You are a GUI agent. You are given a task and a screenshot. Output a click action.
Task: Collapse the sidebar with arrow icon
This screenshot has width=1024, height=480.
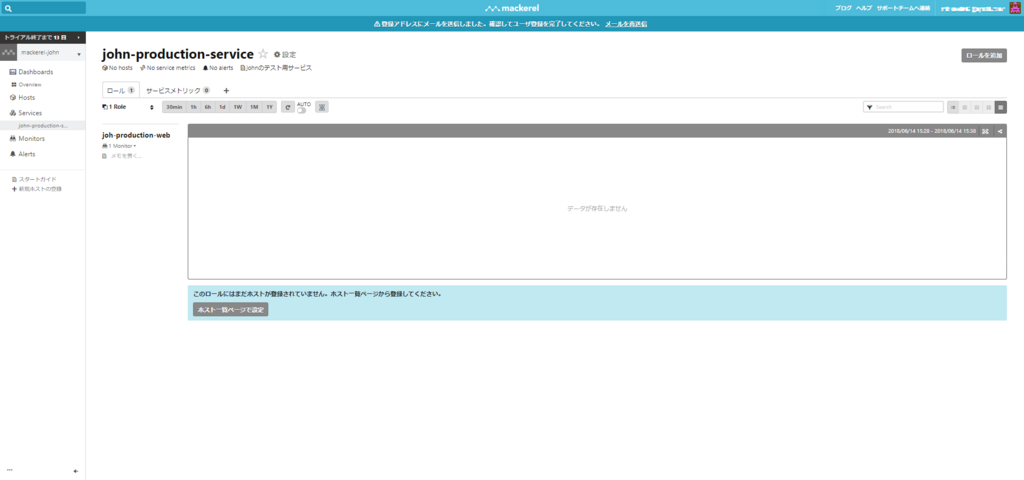click(76, 471)
